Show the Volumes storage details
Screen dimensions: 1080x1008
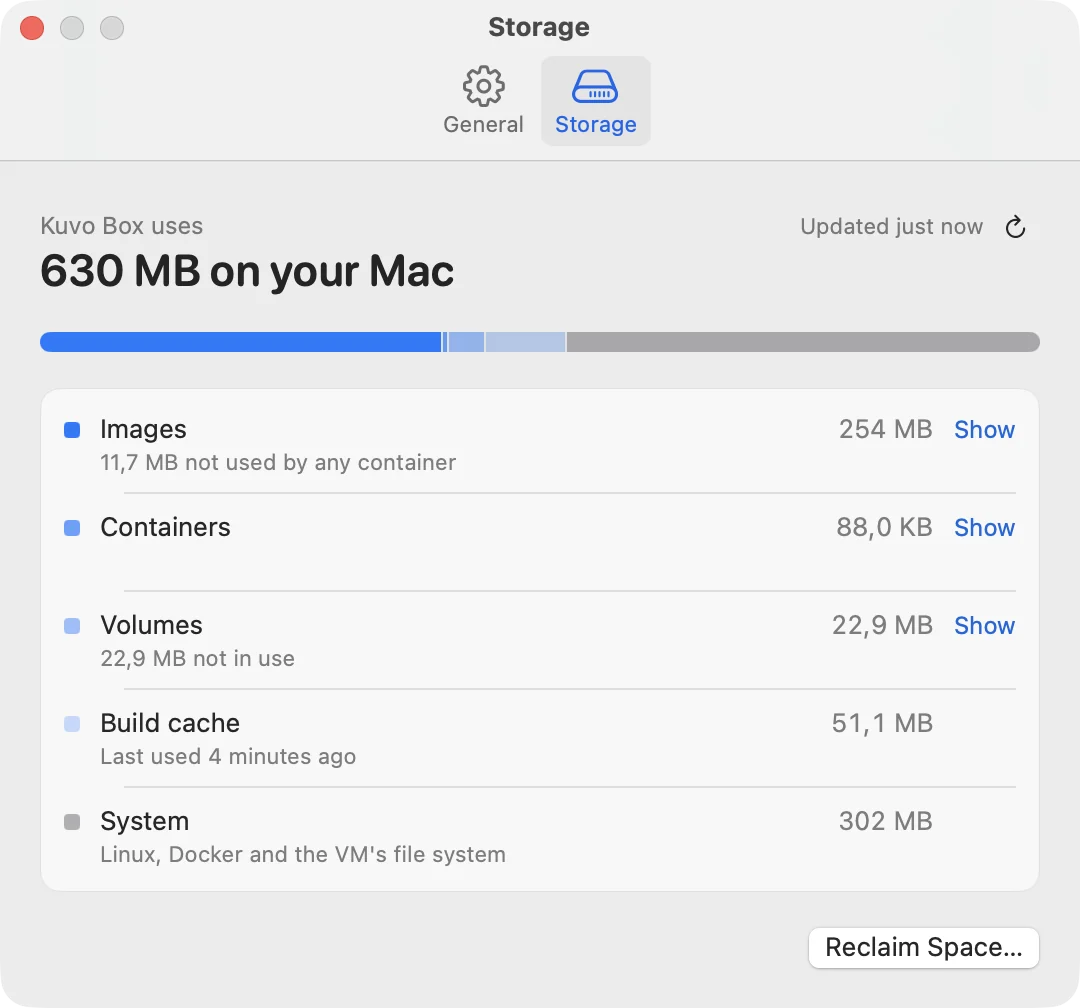[x=984, y=625]
